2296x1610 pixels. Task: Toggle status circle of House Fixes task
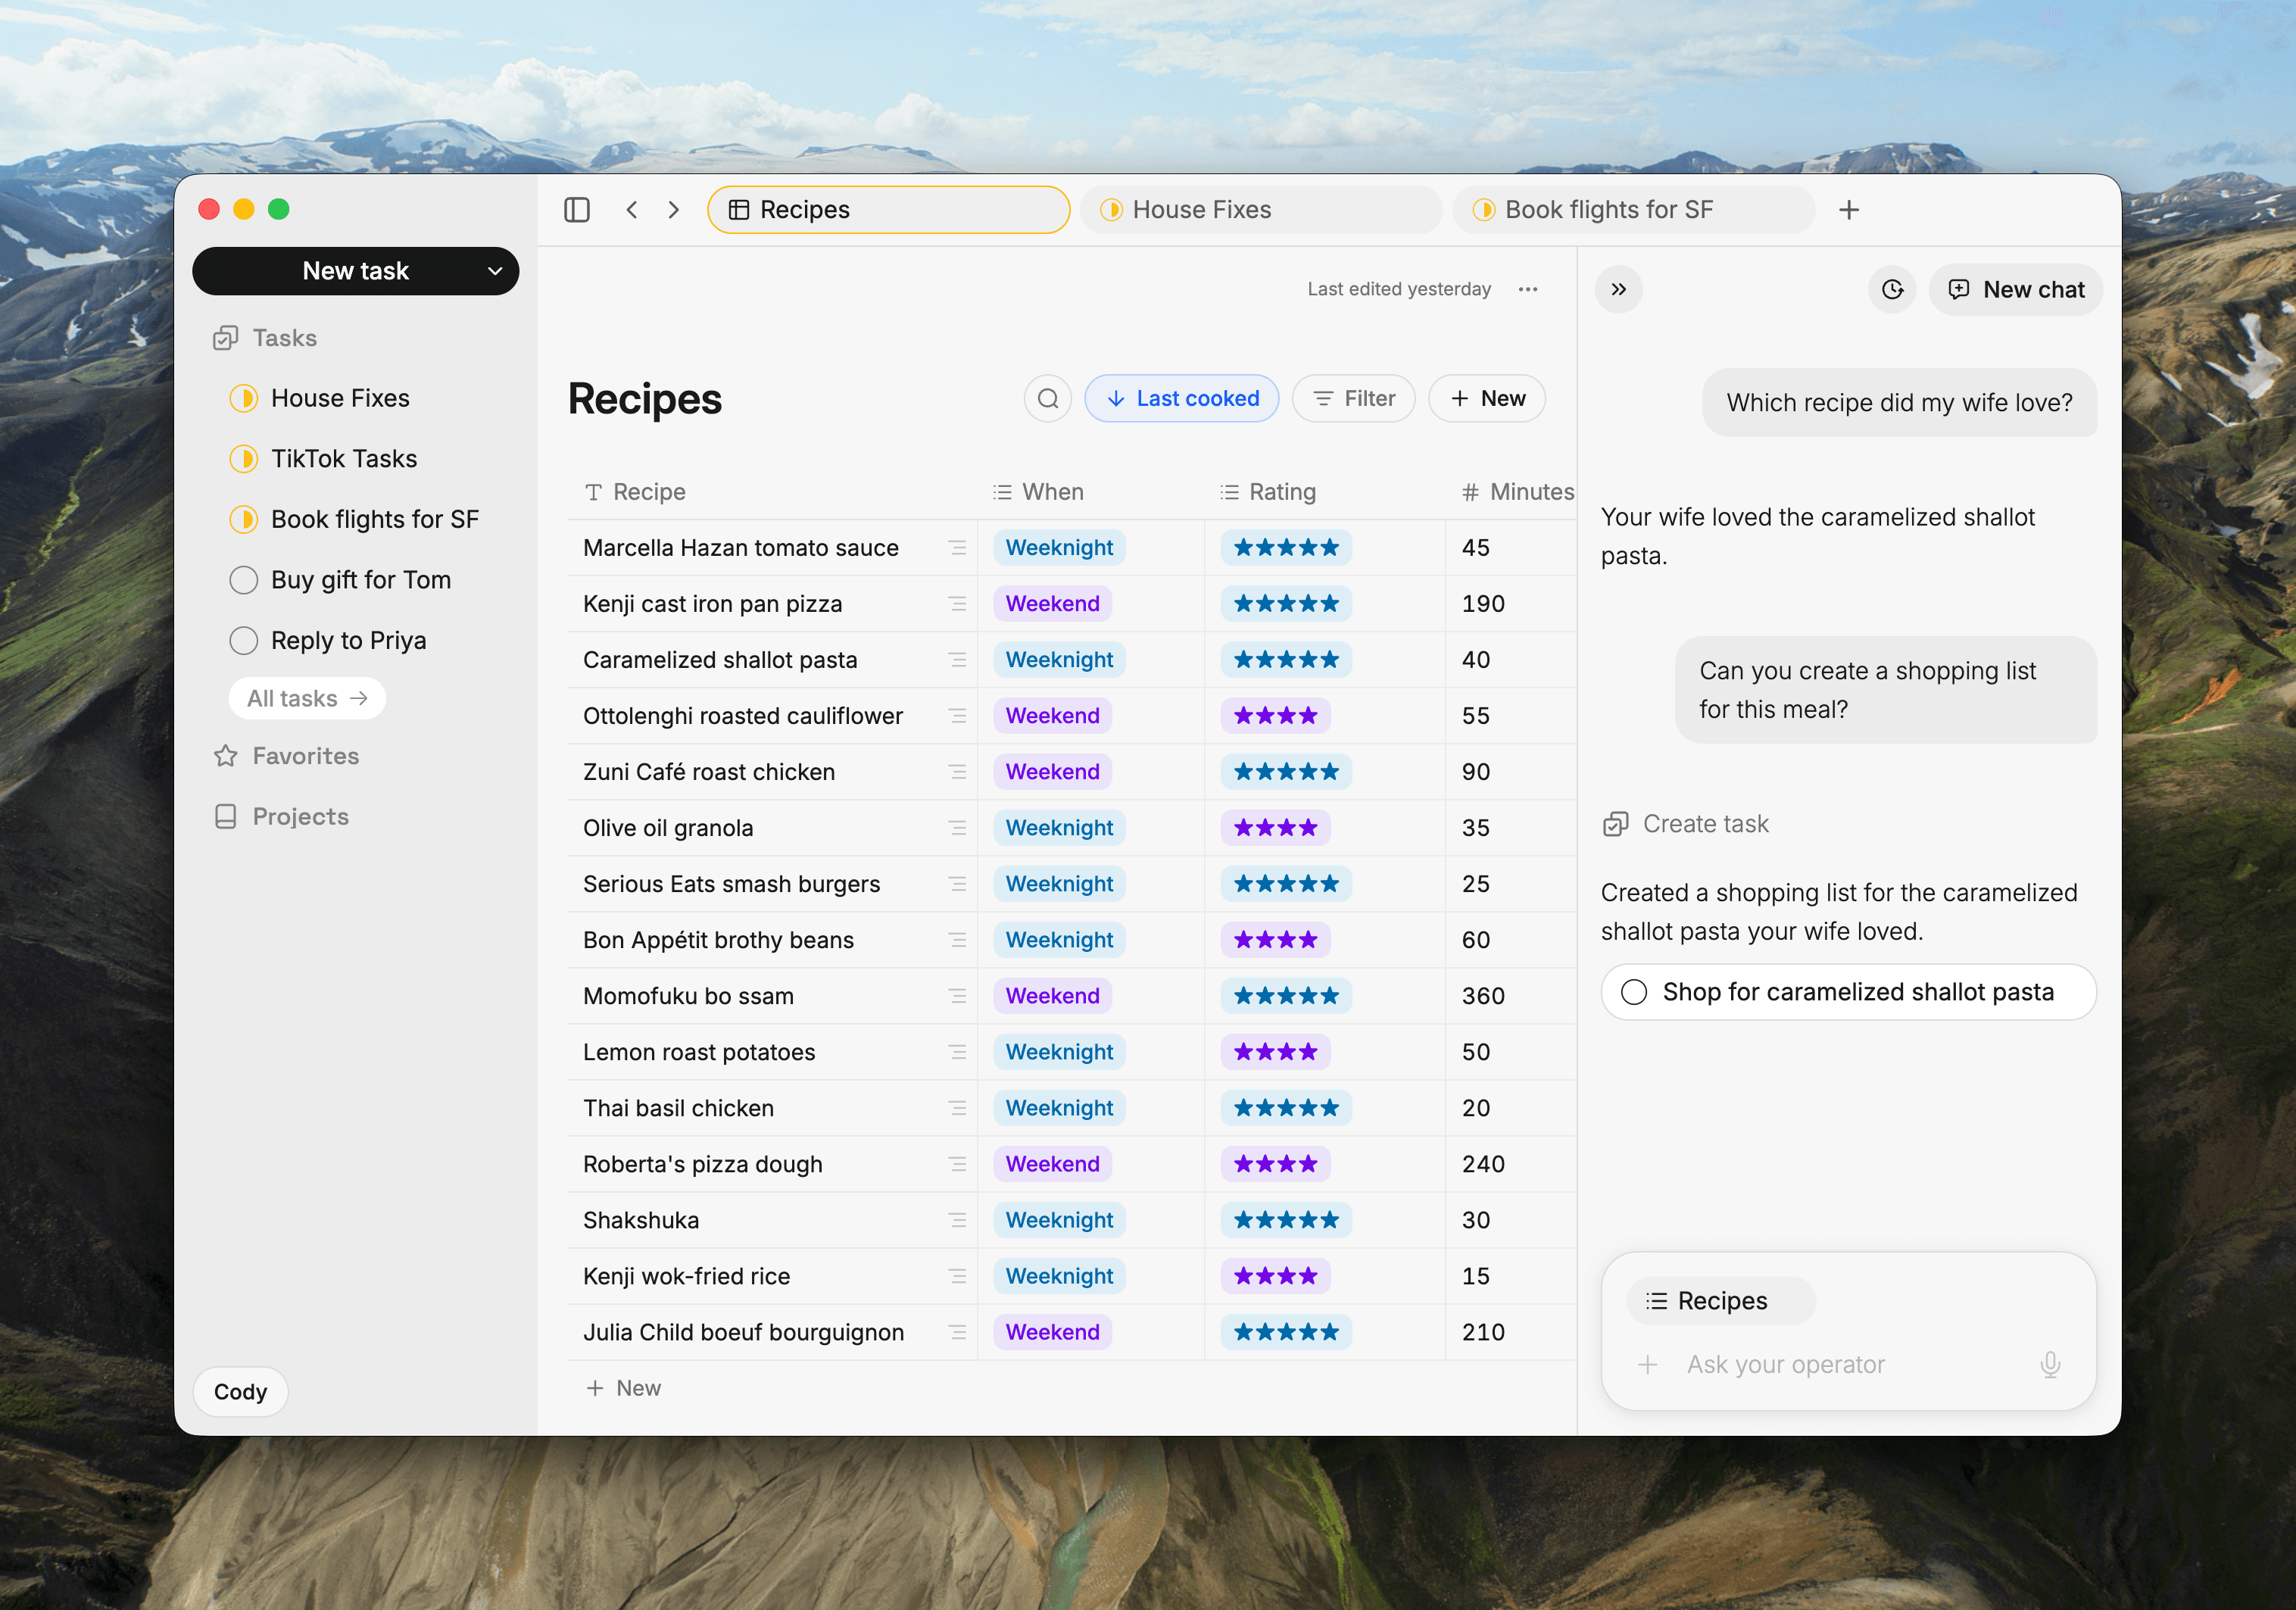(244, 398)
